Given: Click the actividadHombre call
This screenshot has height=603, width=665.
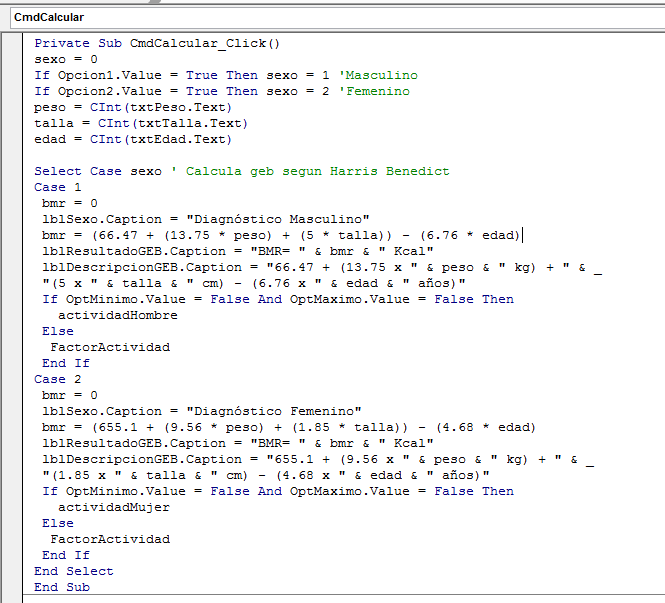Looking at the screenshot, I should [x=118, y=315].
